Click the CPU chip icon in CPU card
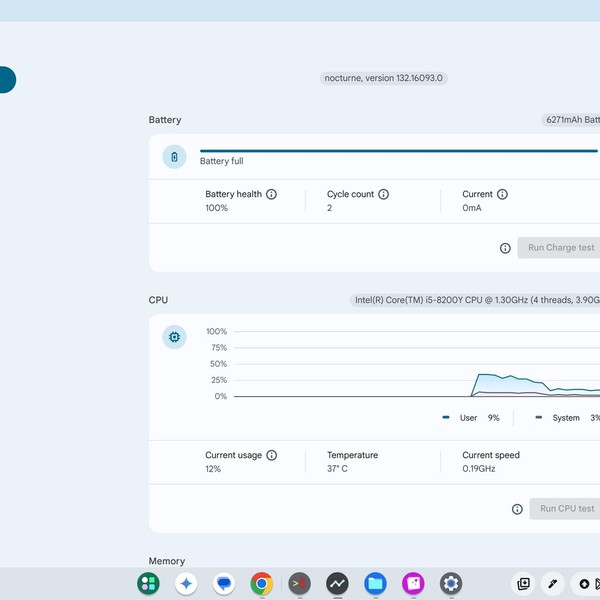600x600 pixels. tap(174, 337)
